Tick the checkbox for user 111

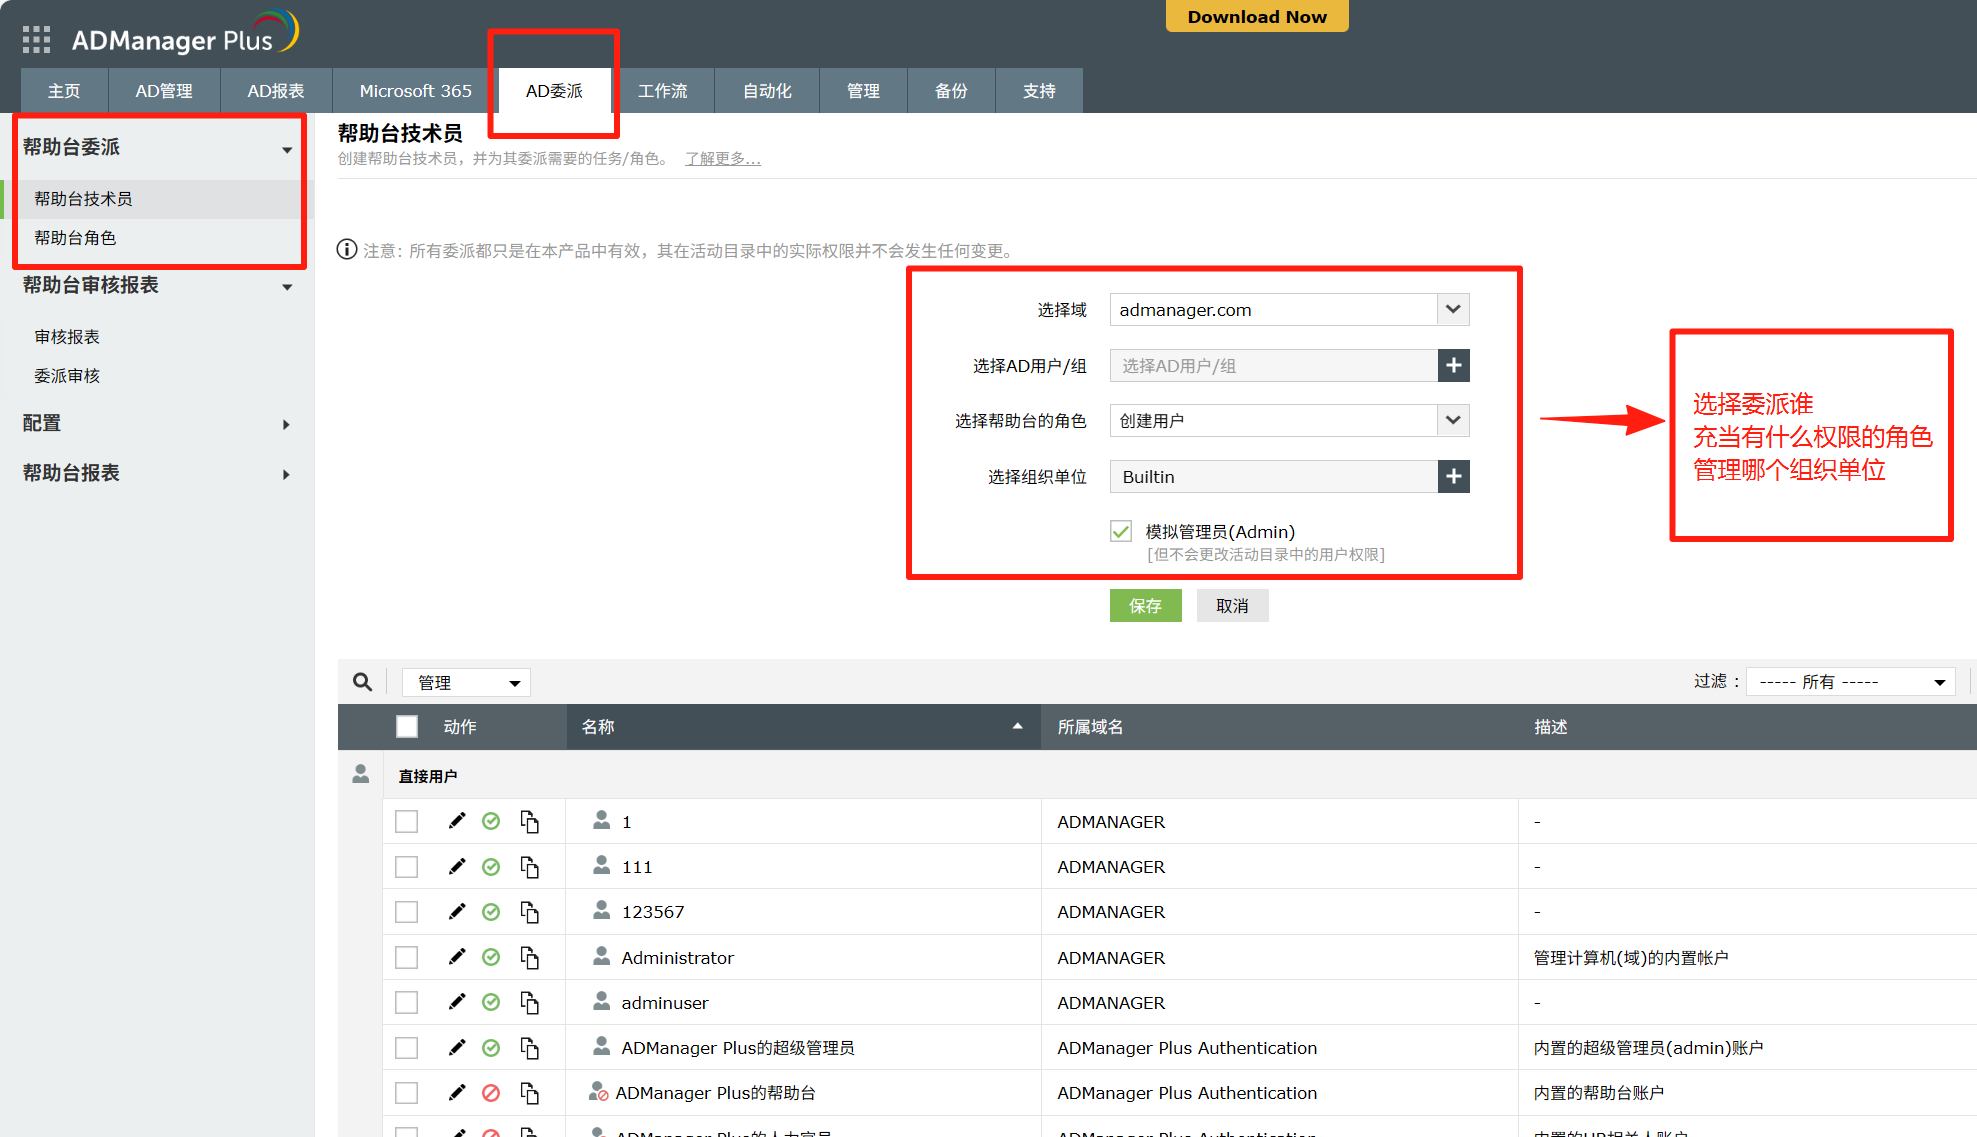point(406,866)
